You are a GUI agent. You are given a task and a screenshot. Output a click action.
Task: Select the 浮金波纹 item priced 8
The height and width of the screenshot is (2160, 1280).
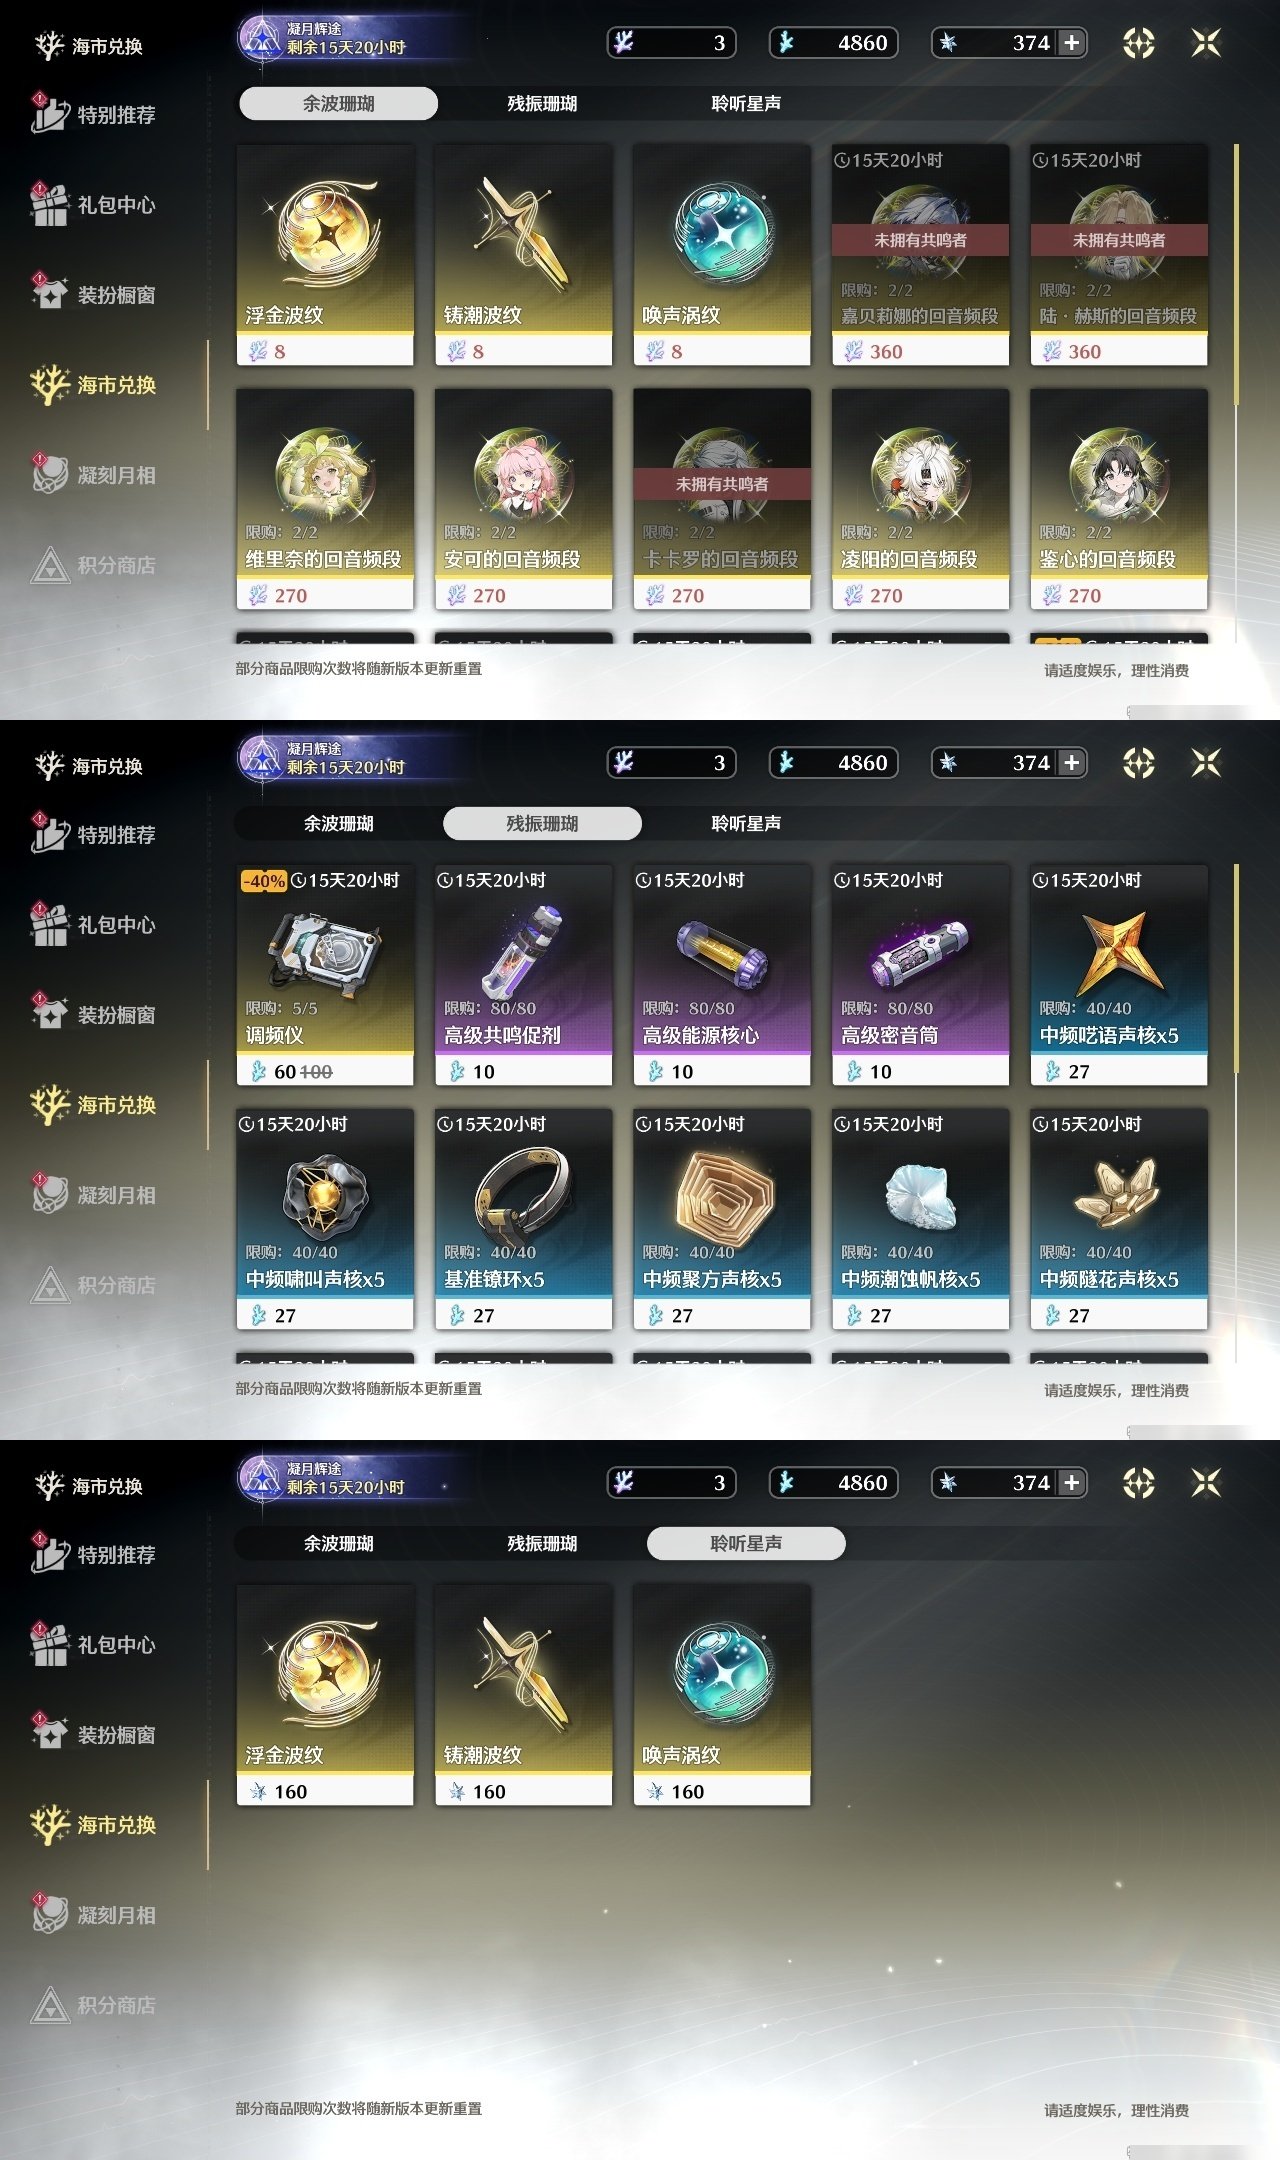[x=325, y=255]
